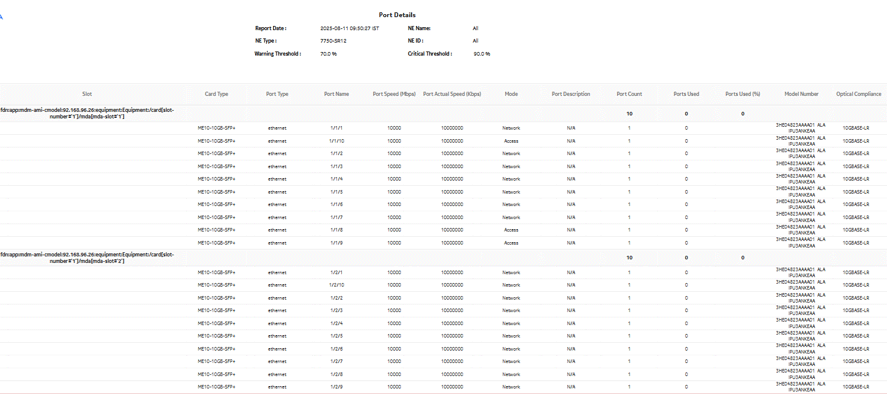Click the port count 10 for mda-slot='1'
887x394 pixels.
629,113
